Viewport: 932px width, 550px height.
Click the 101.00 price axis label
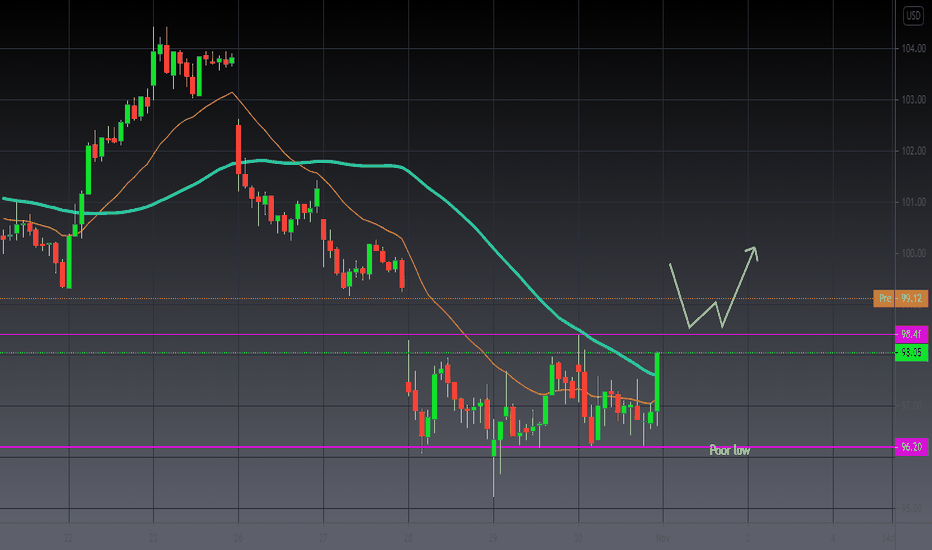[x=914, y=202]
